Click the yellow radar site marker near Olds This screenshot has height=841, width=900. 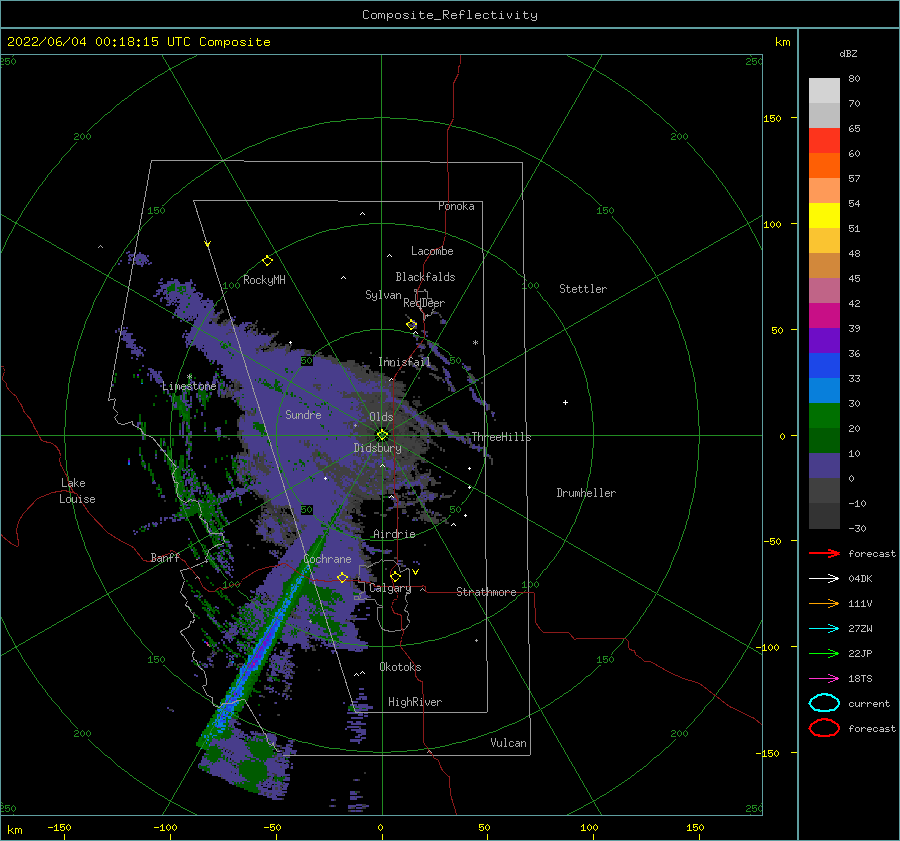(382, 435)
